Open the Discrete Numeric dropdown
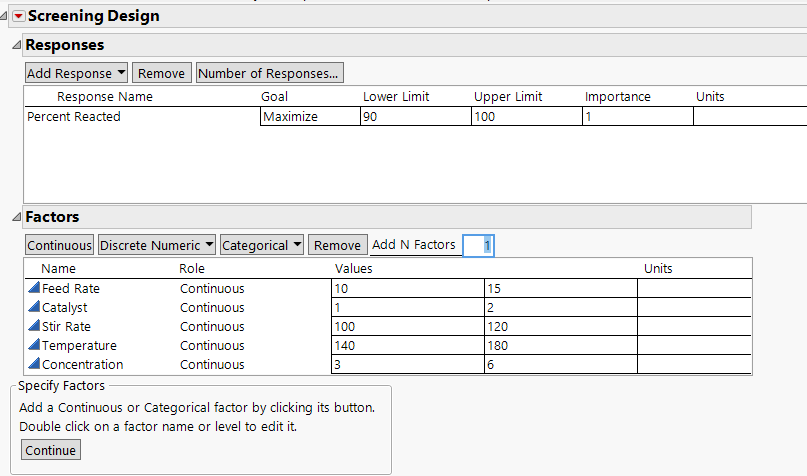 point(157,245)
